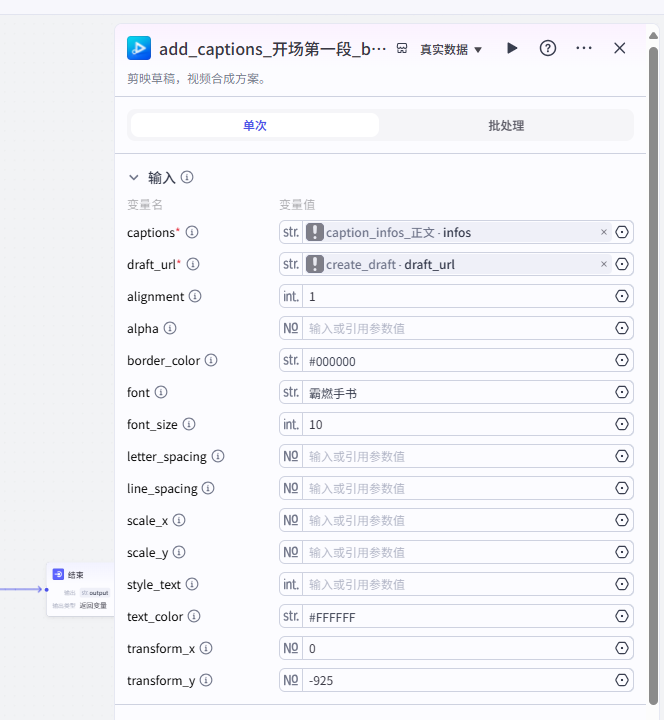Click the font field showing 霸燃手书

[456, 392]
